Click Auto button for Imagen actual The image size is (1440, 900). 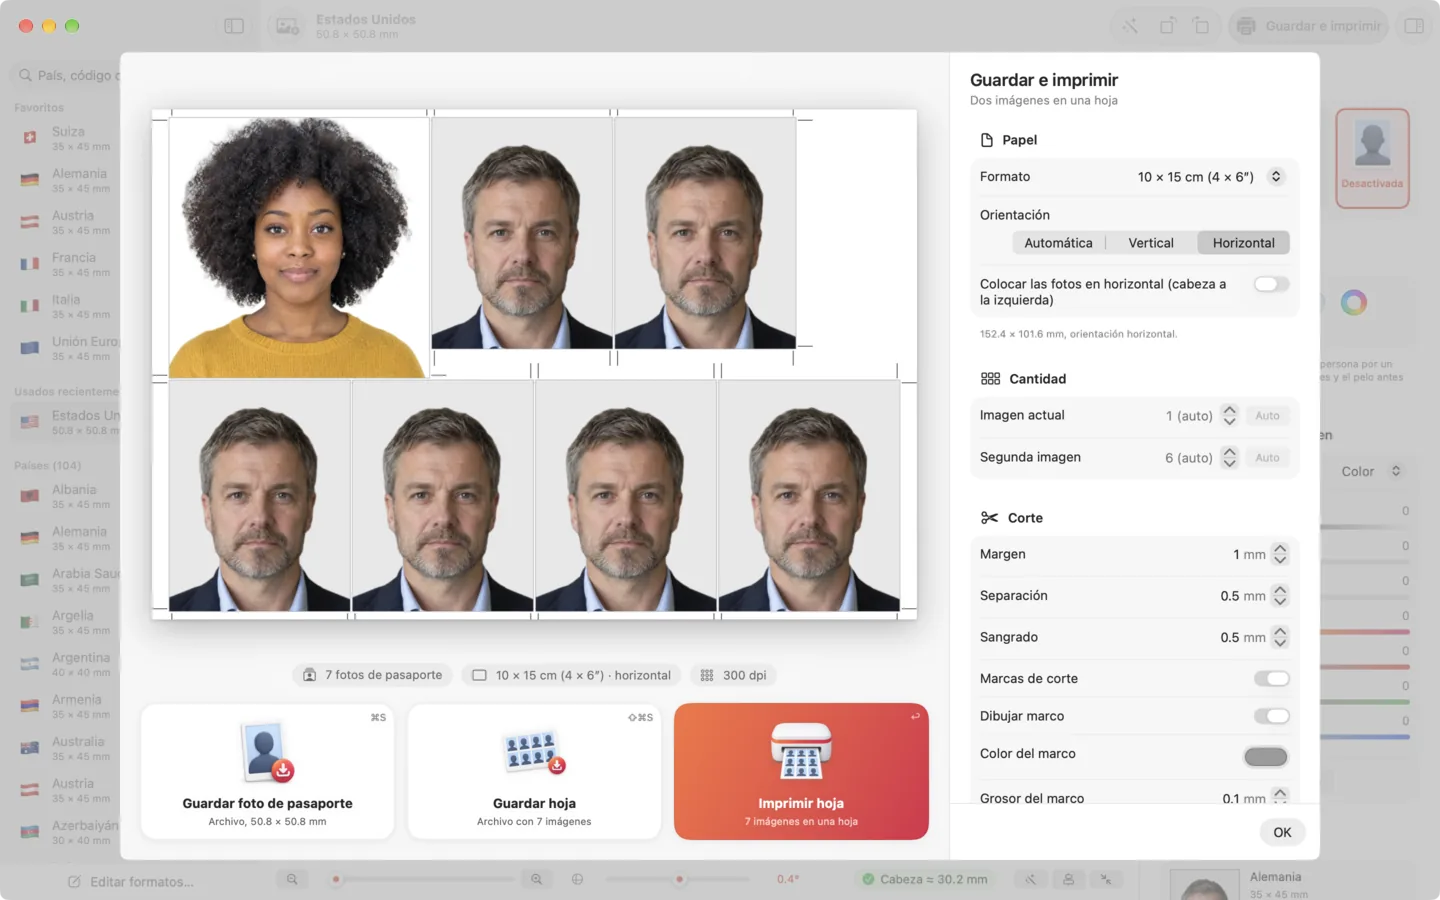(x=1267, y=416)
